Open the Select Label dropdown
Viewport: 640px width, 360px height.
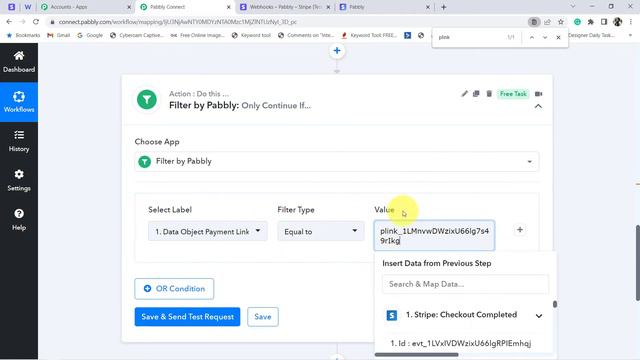pos(208,231)
